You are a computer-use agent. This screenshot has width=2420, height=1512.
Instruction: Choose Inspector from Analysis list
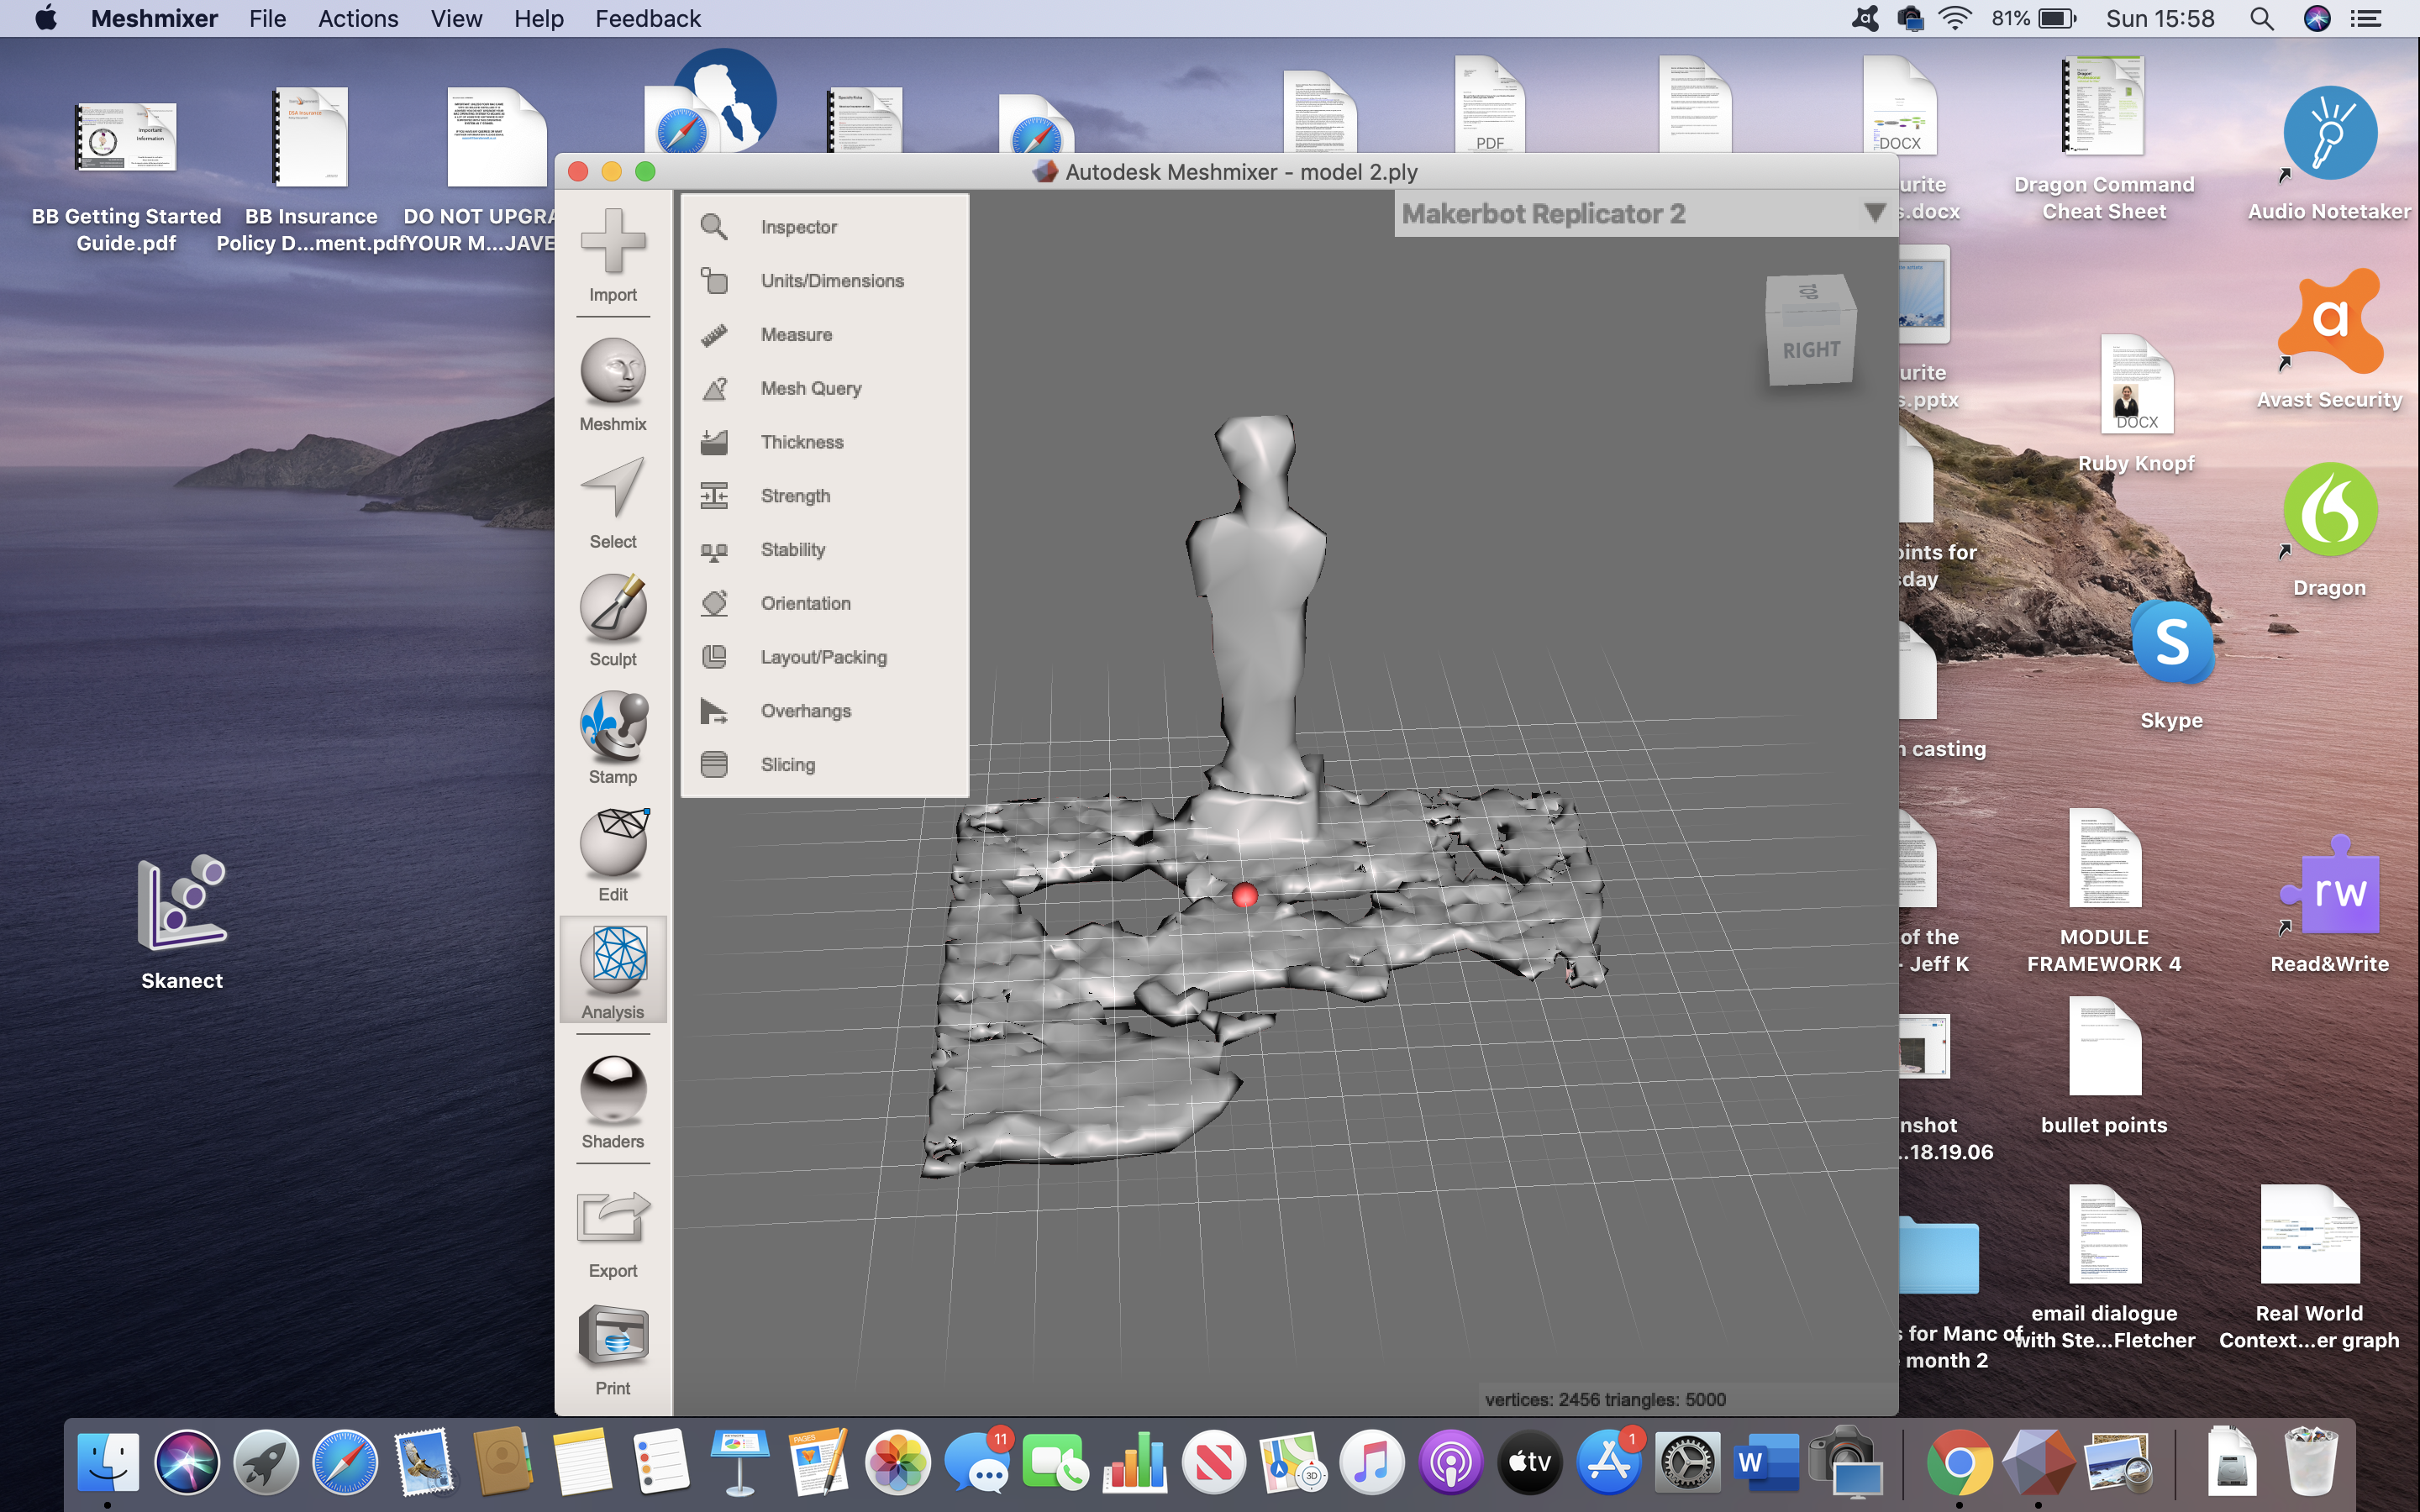coord(798,227)
